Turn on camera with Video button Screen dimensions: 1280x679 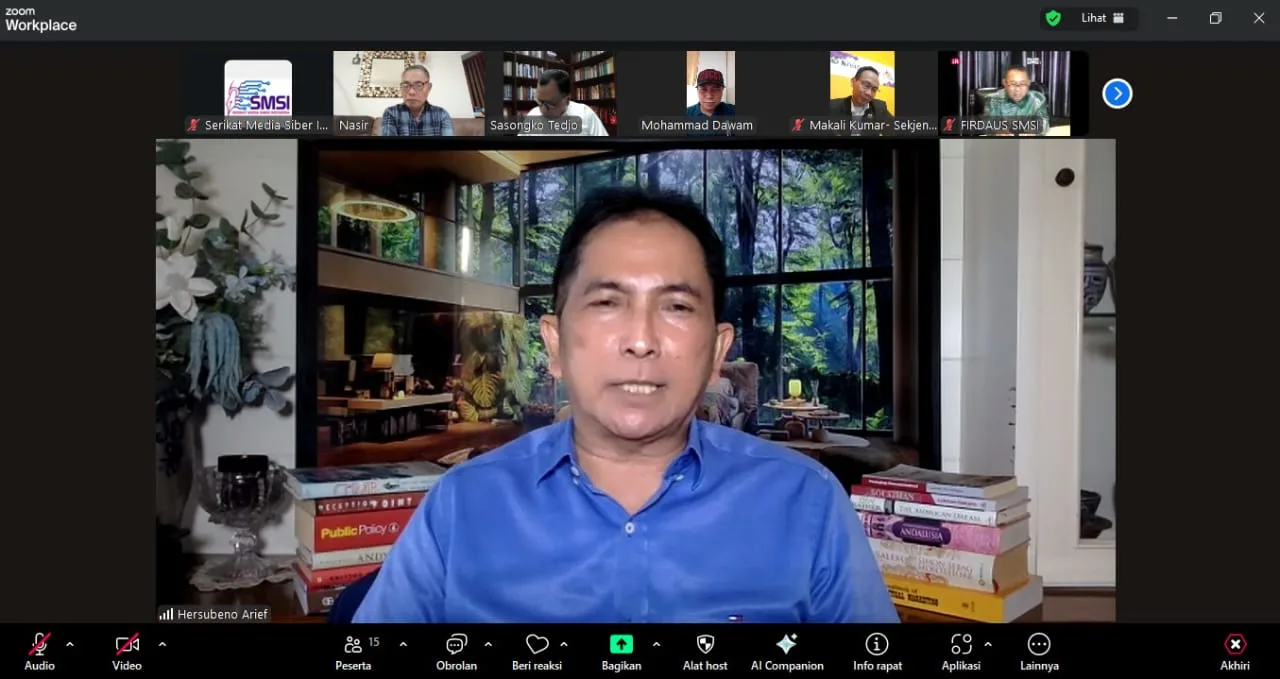[x=127, y=651]
